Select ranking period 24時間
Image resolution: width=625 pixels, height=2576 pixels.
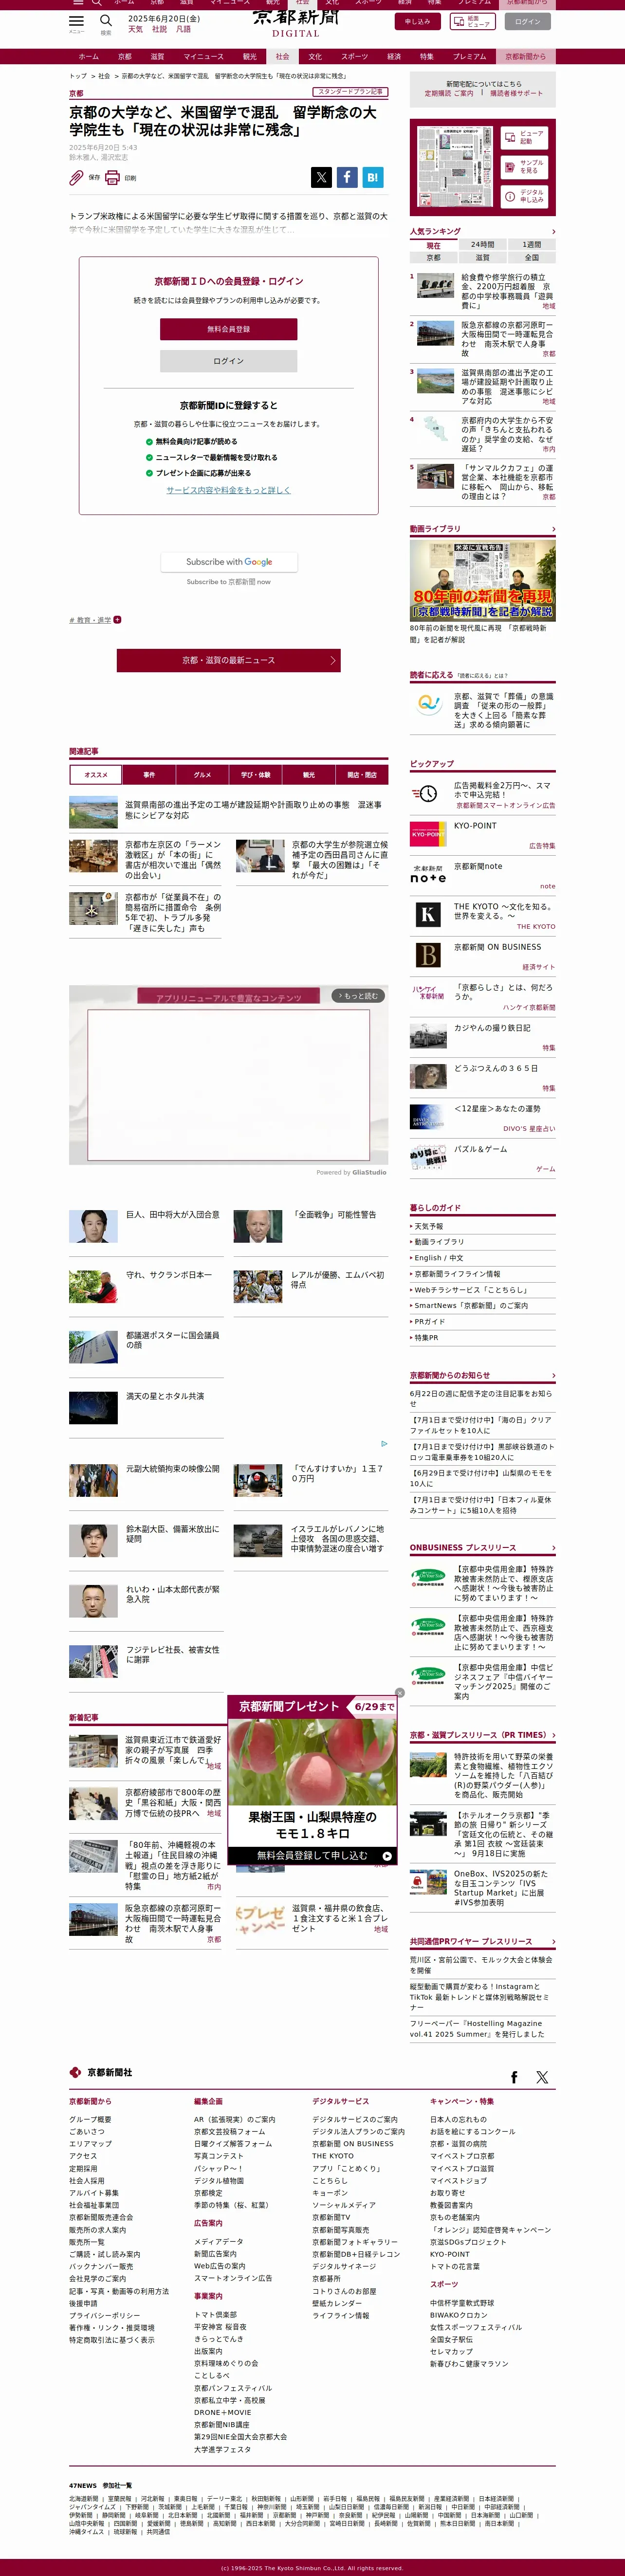pos(483,244)
